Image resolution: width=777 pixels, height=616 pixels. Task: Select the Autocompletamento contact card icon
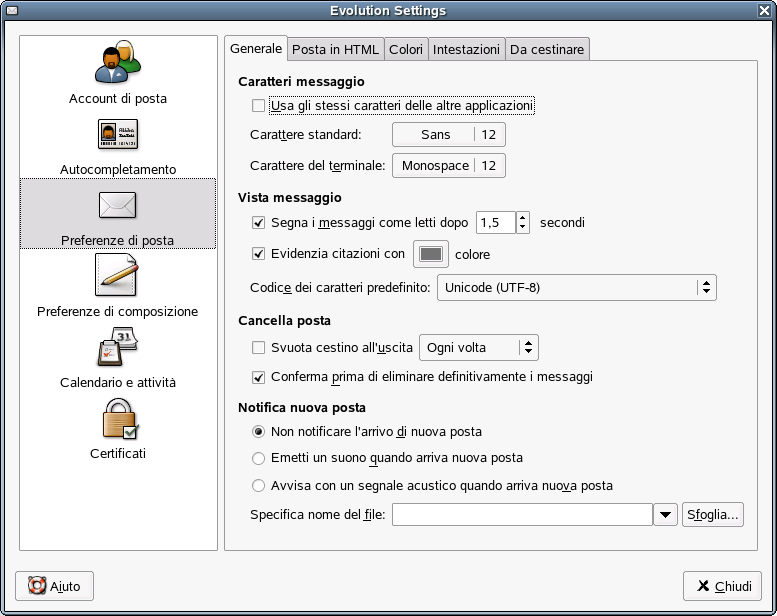point(118,134)
